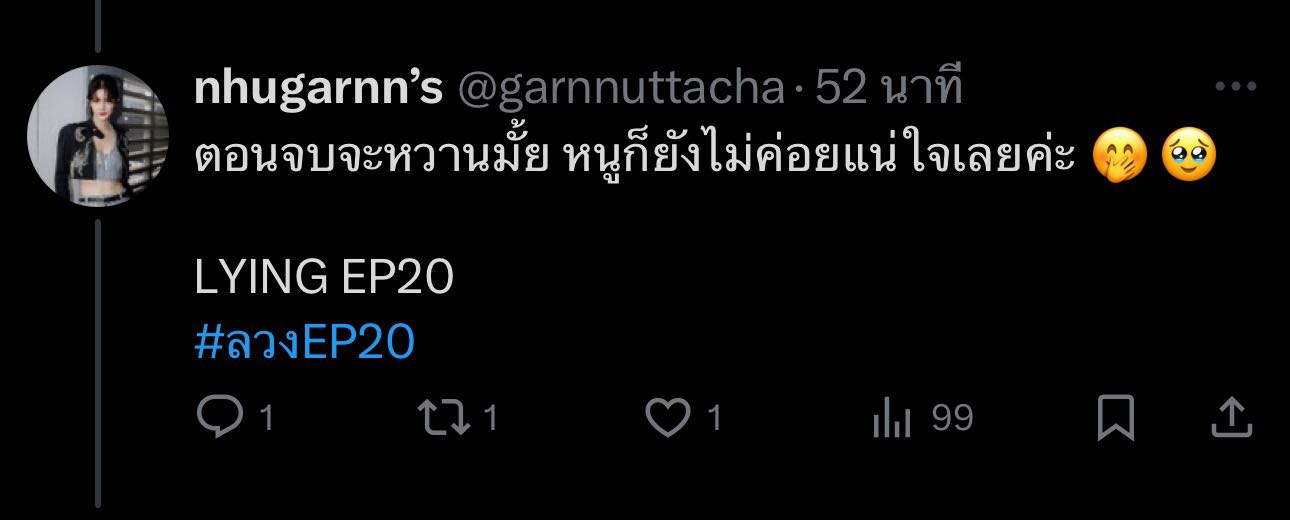
Task: Select the LYING EP20 text line
Action: click(x=324, y=278)
